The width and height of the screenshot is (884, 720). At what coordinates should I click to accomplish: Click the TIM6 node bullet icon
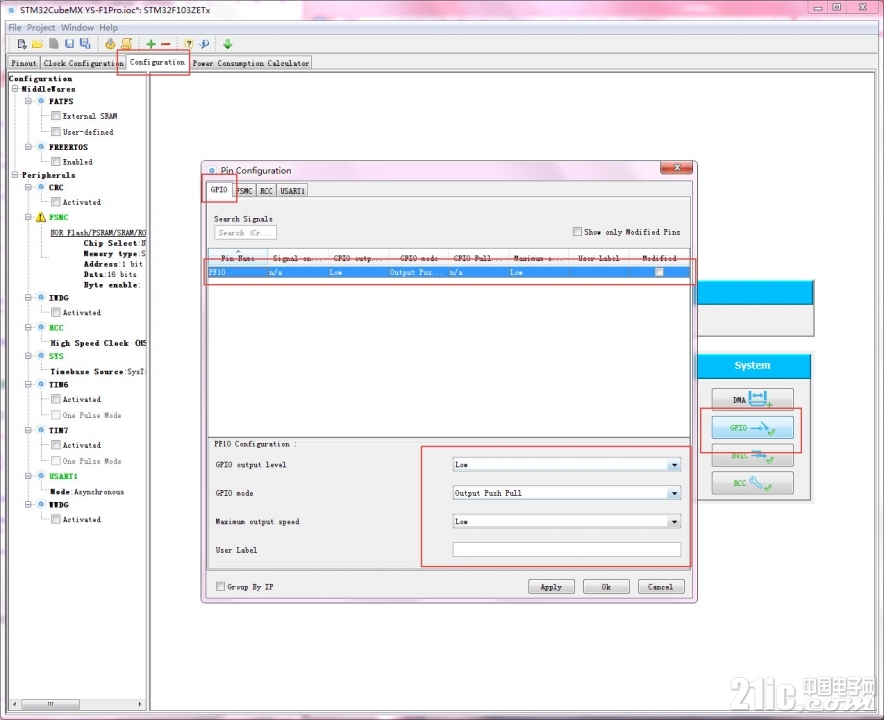point(41,384)
